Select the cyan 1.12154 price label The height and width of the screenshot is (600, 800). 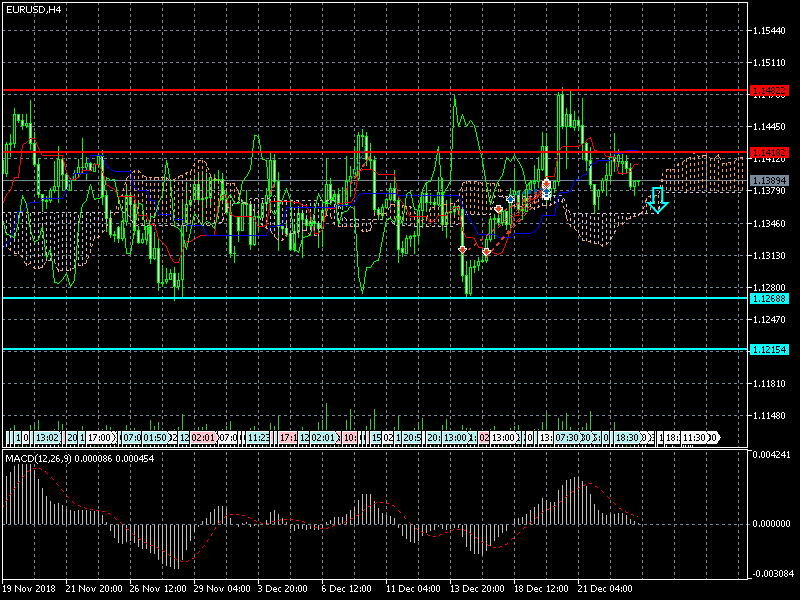pyautogui.click(x=769, y=349)
